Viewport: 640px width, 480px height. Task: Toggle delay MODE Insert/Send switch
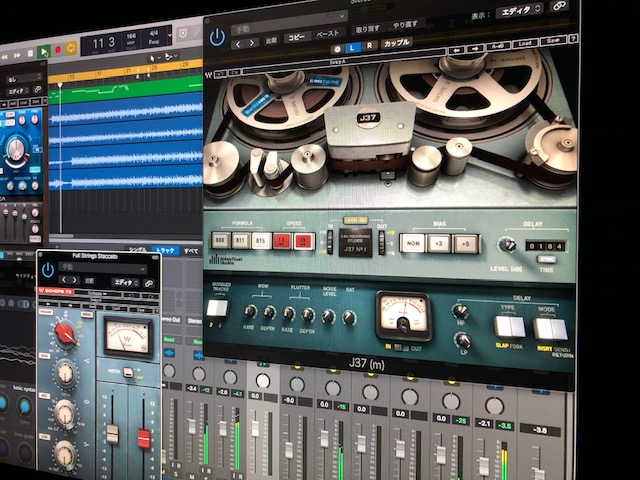(x=550, y=329)
